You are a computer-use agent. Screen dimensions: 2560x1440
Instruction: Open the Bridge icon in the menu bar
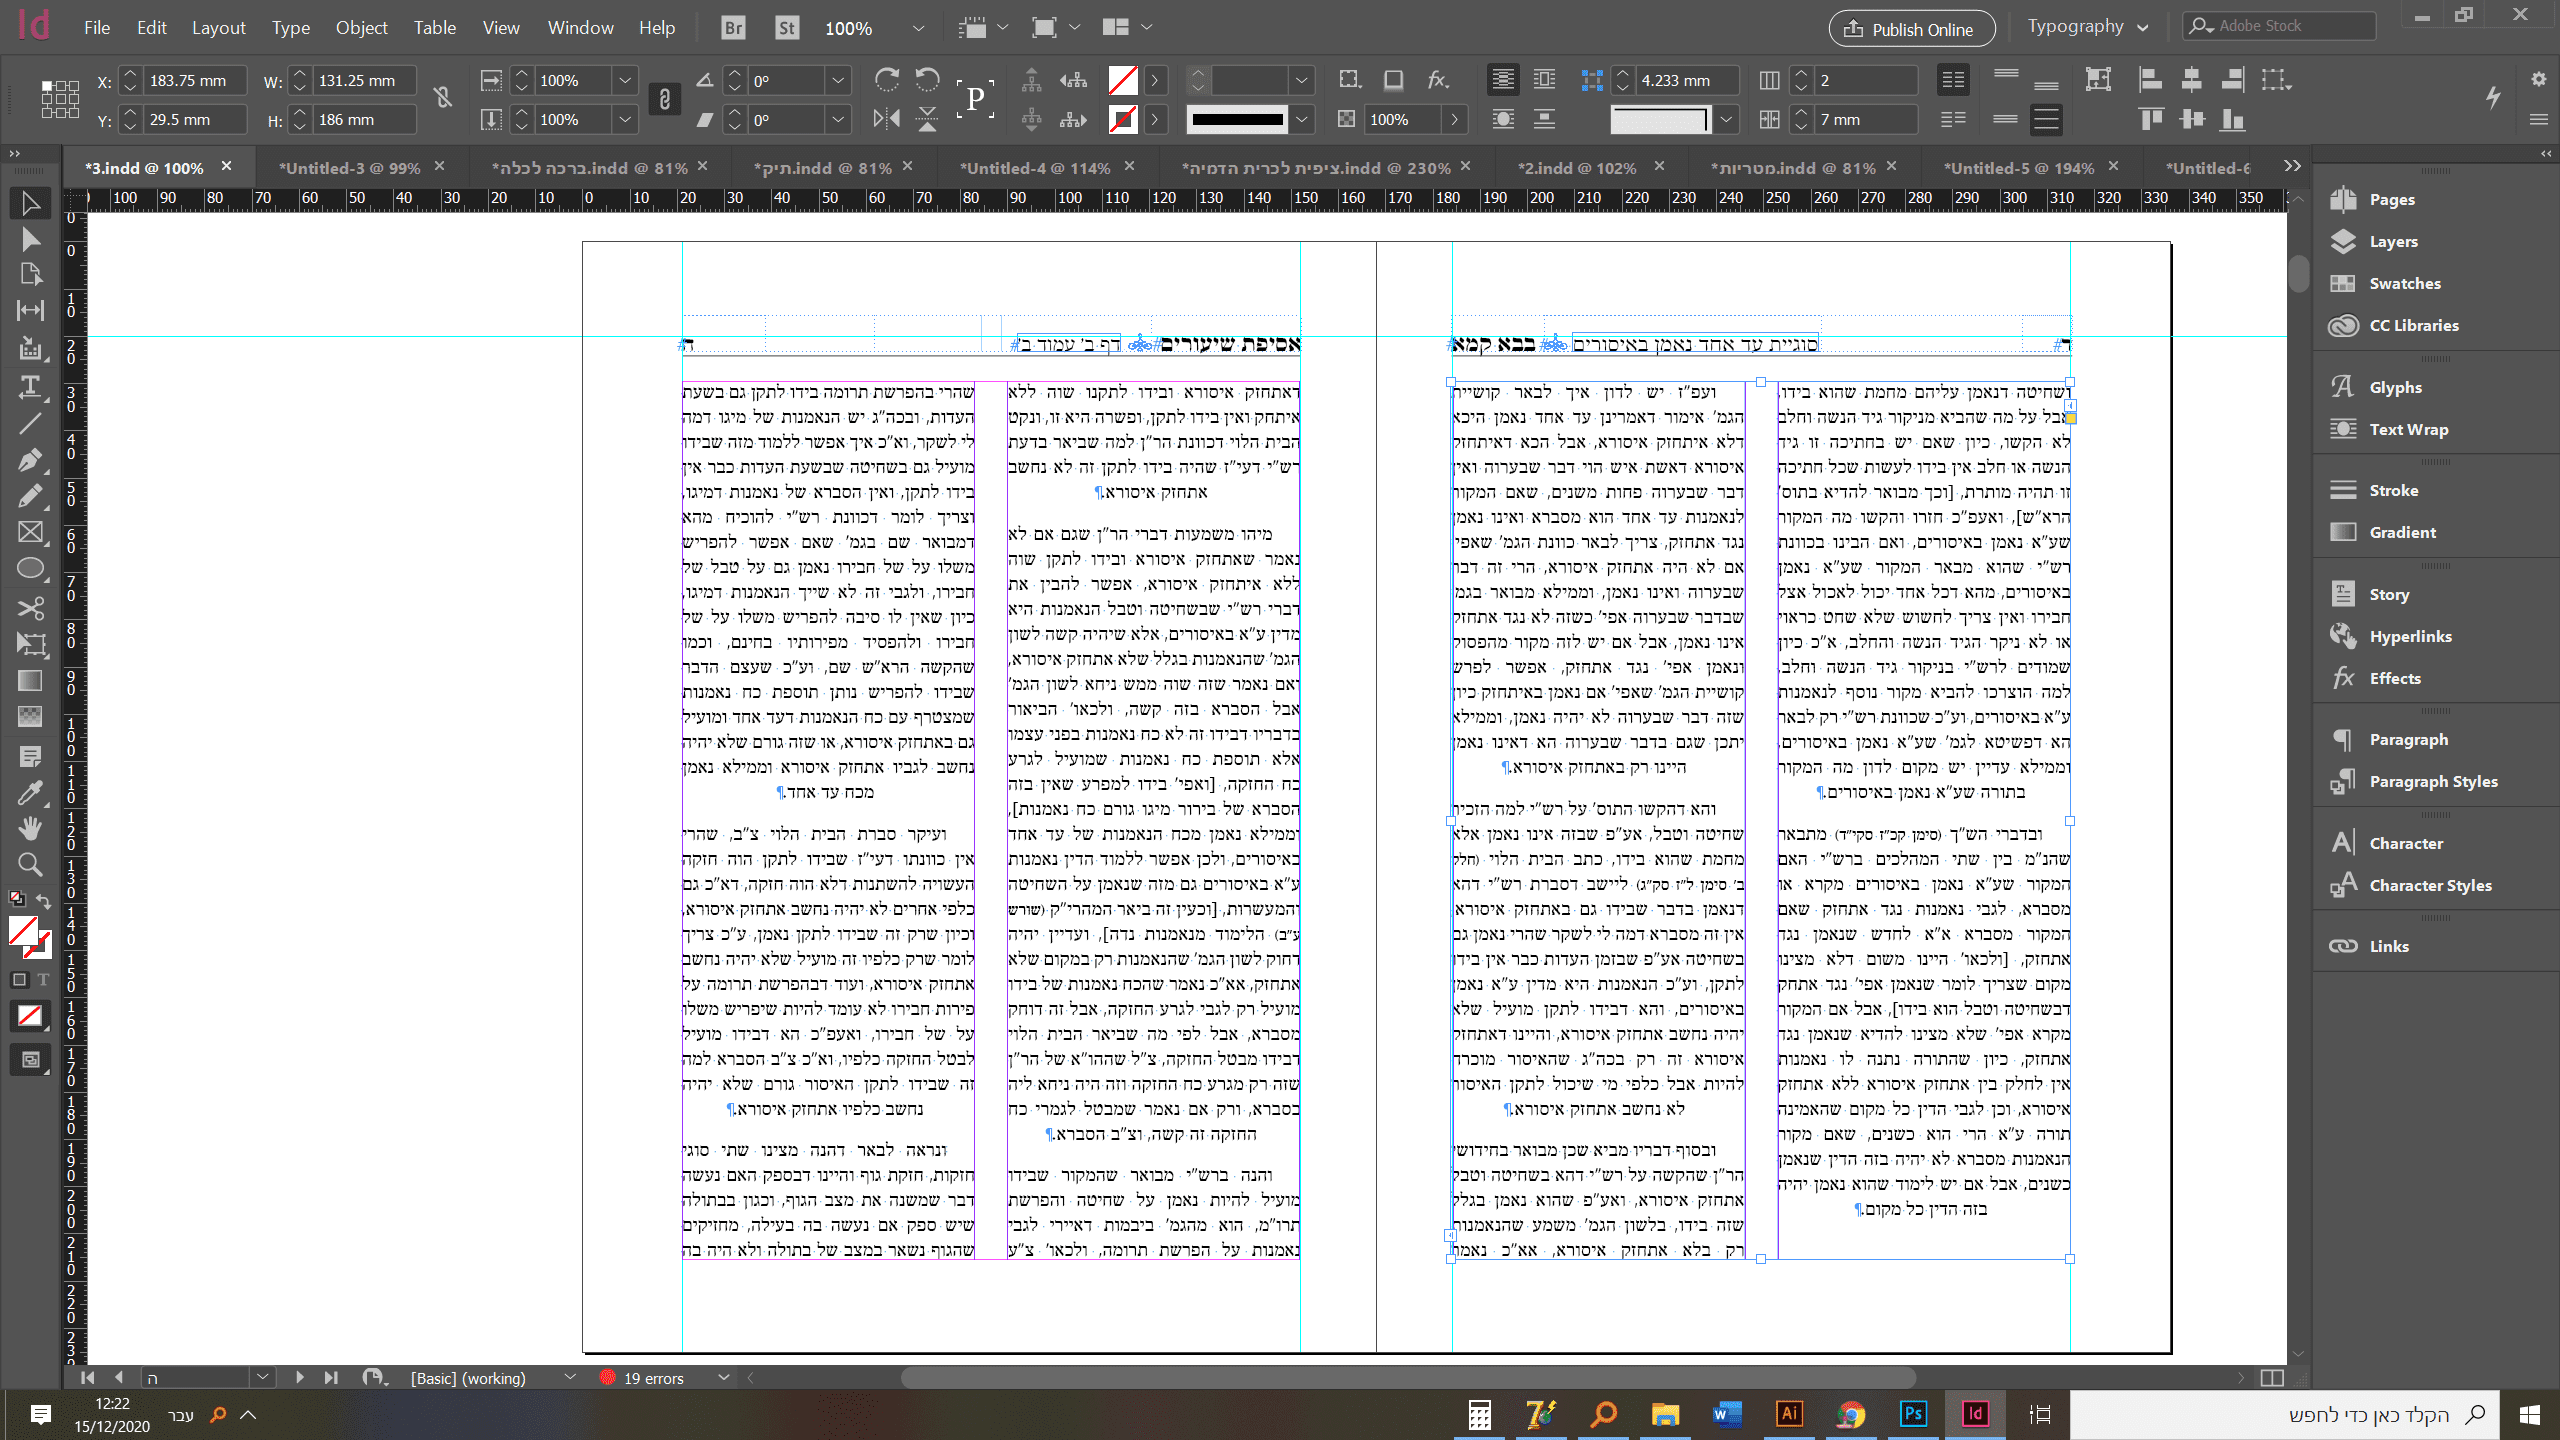click(733, 28)
